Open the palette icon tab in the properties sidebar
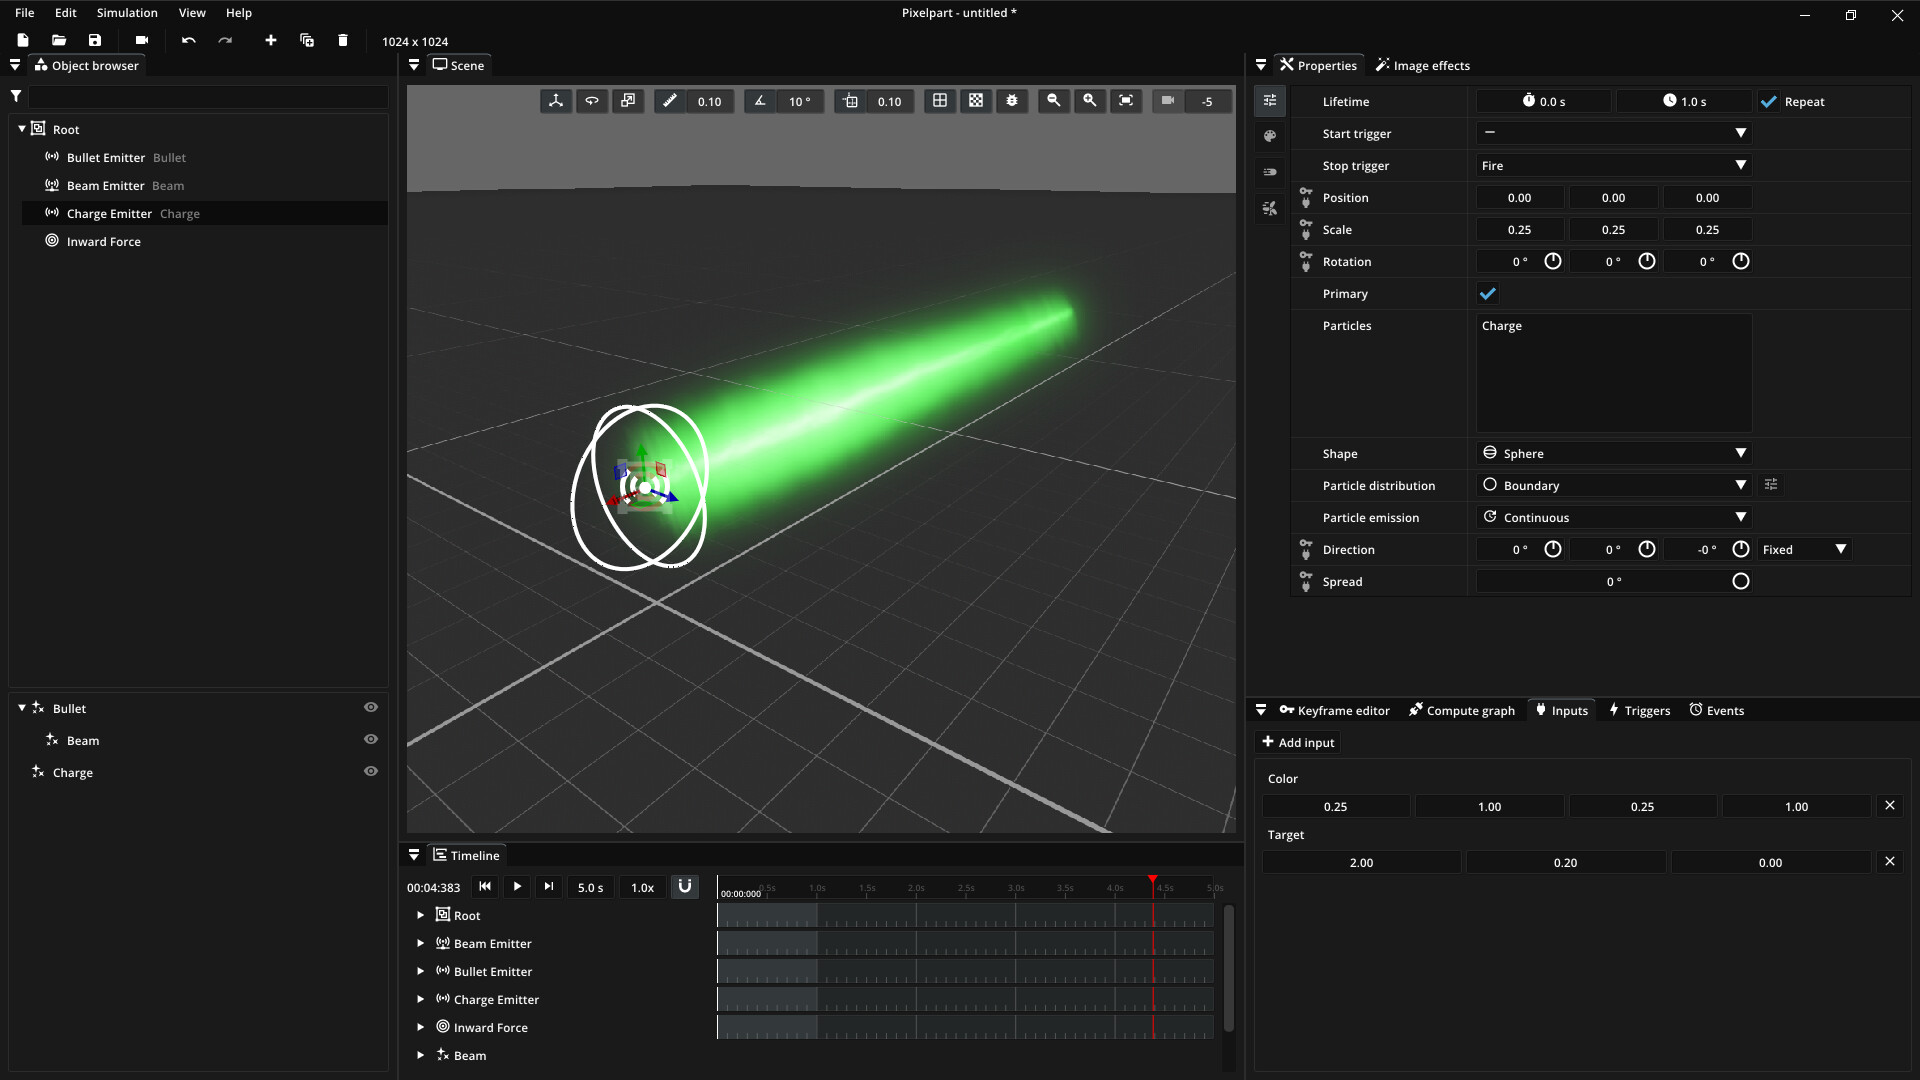The width and height of the screenshot is (1920, 1080). click(1270, 136)
